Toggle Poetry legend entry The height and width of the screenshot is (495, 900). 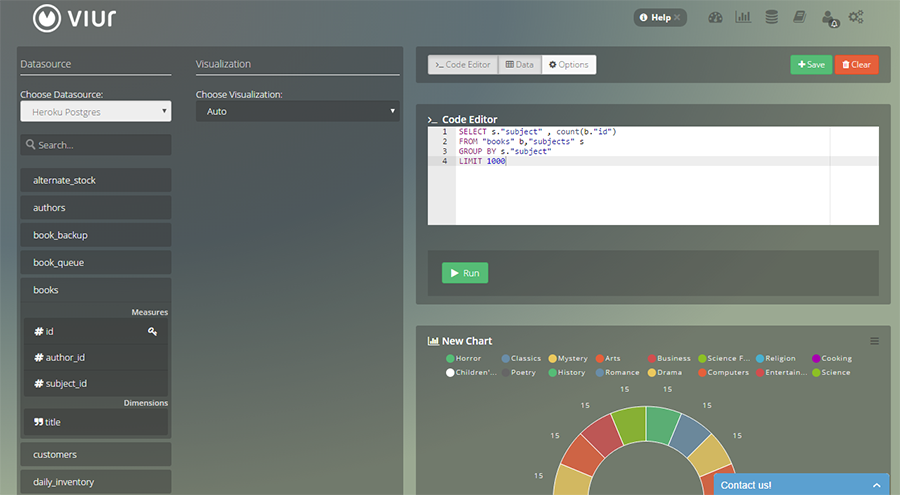click(x=519, y=373)
